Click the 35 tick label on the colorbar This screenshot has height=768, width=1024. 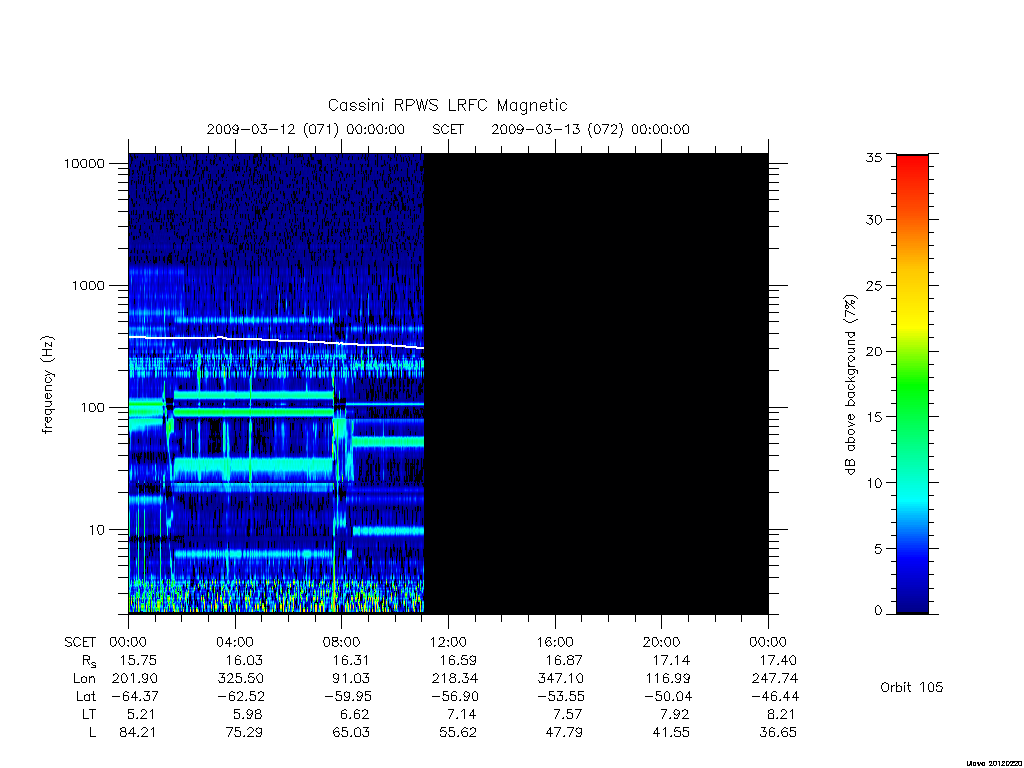tap(874, 157)
